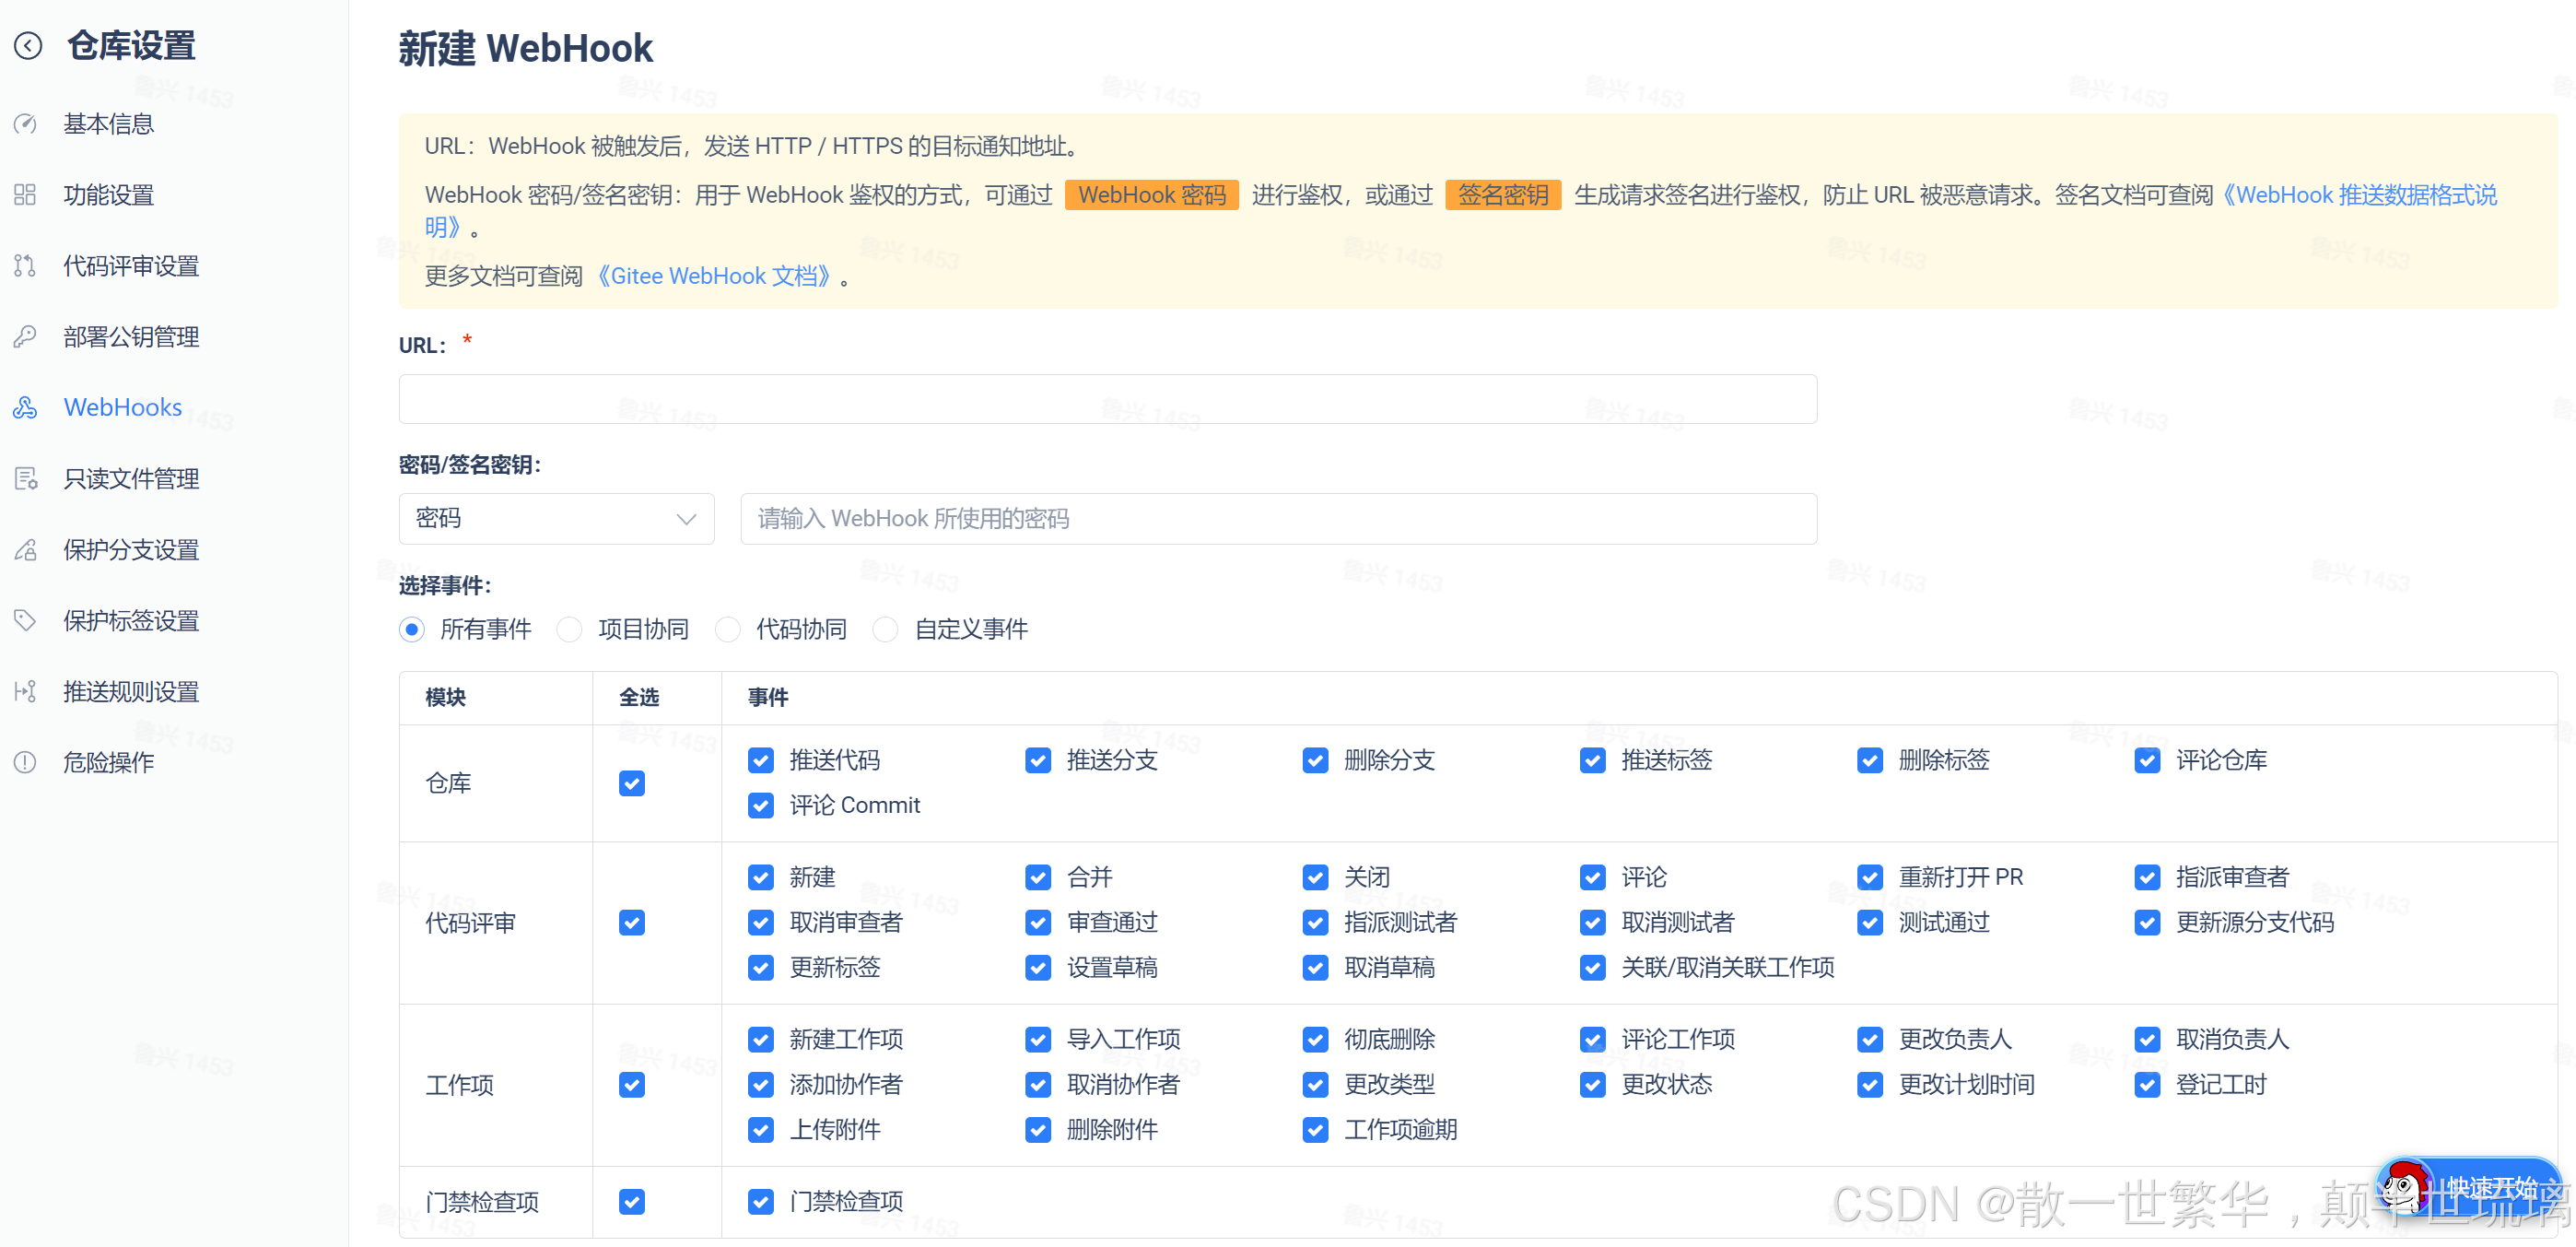Open the 快速开始 mascot button
Image resolution: width=2576 pixels, height=1247 pixels.
click(x=2468, y=1189)
